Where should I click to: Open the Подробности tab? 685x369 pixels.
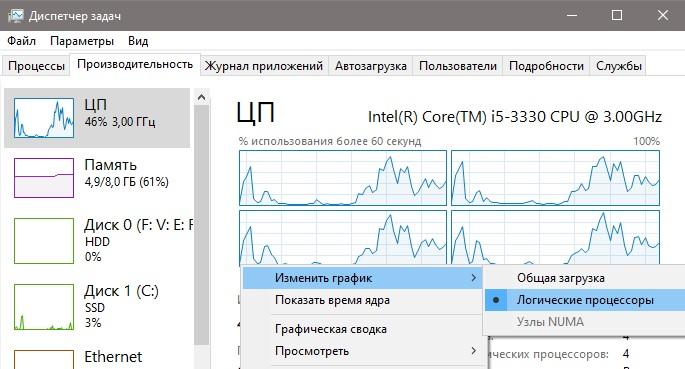546,66
